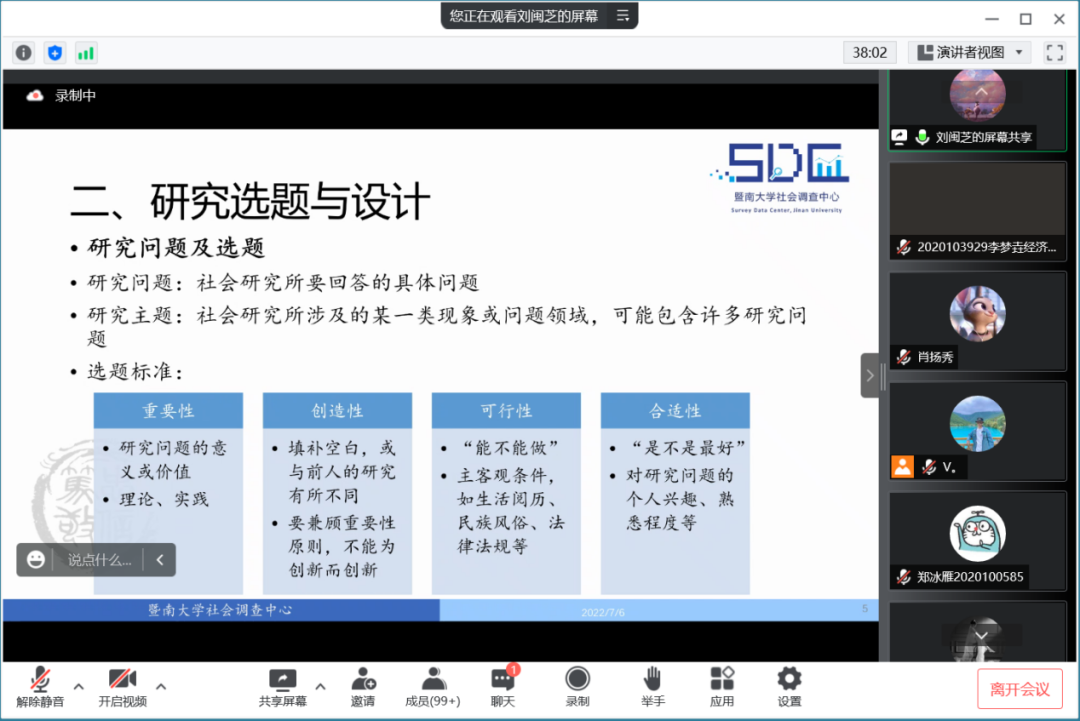The height and width of the screenshot is (721, 1080).
Task: Expand audio options arrow beside mute
Action: pos(79,686)
